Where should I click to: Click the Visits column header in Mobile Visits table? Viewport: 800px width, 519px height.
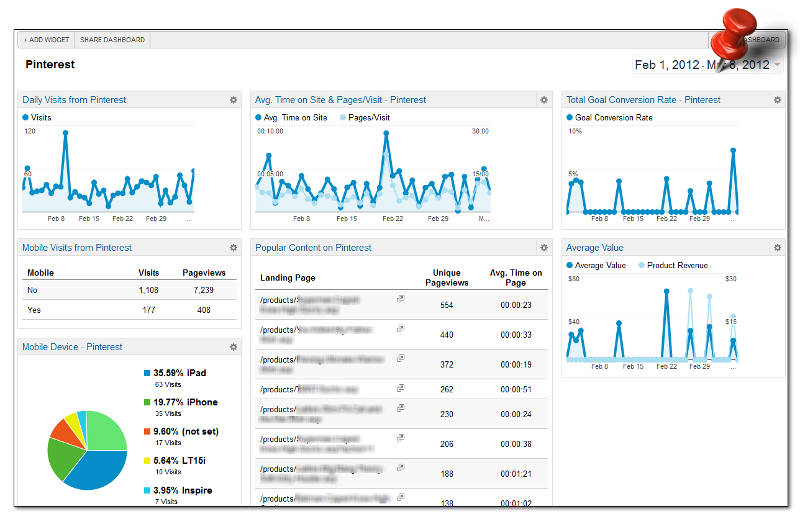(148, 273)
